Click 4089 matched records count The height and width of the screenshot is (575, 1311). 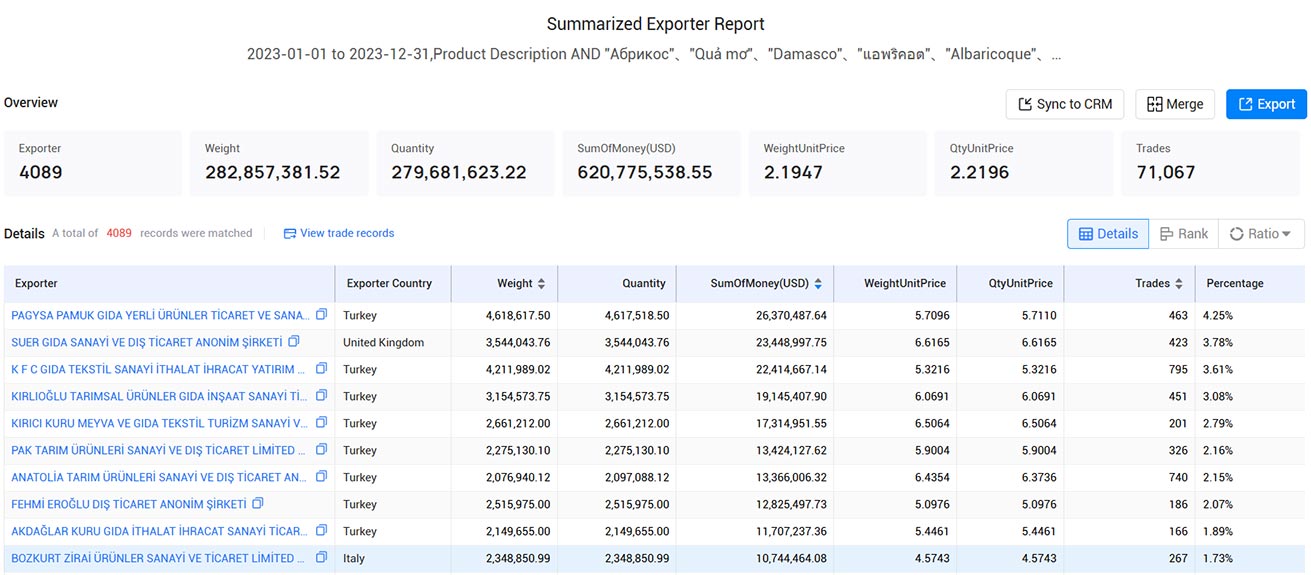pyautogui.click(x=119, y=233)
